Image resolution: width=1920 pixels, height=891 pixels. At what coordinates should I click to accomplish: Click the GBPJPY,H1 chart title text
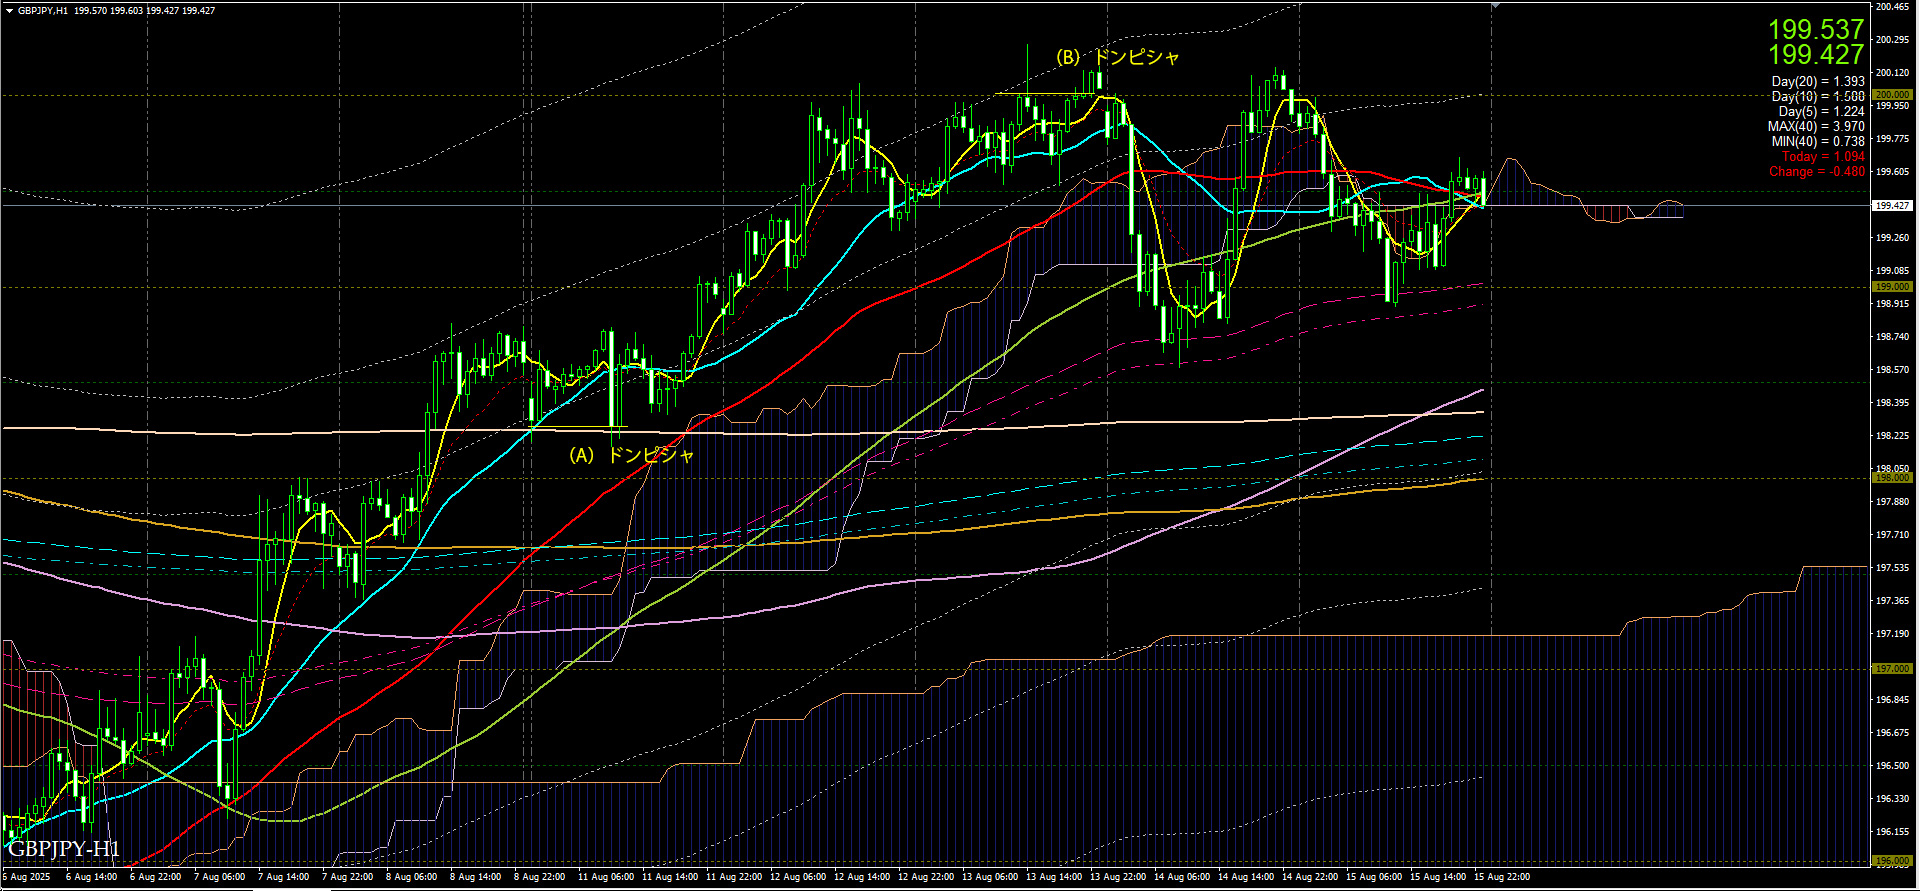pos(43,10)
